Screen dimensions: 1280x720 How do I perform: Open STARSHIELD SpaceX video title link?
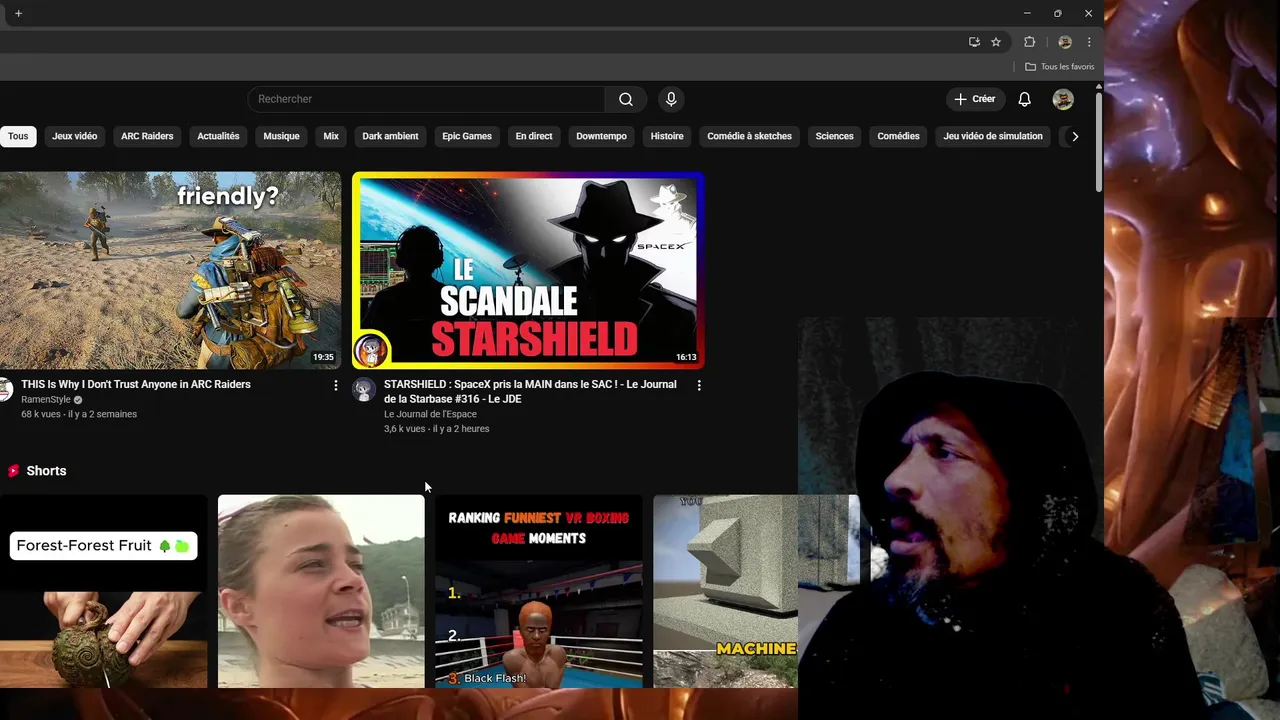(x=530, y=392)
